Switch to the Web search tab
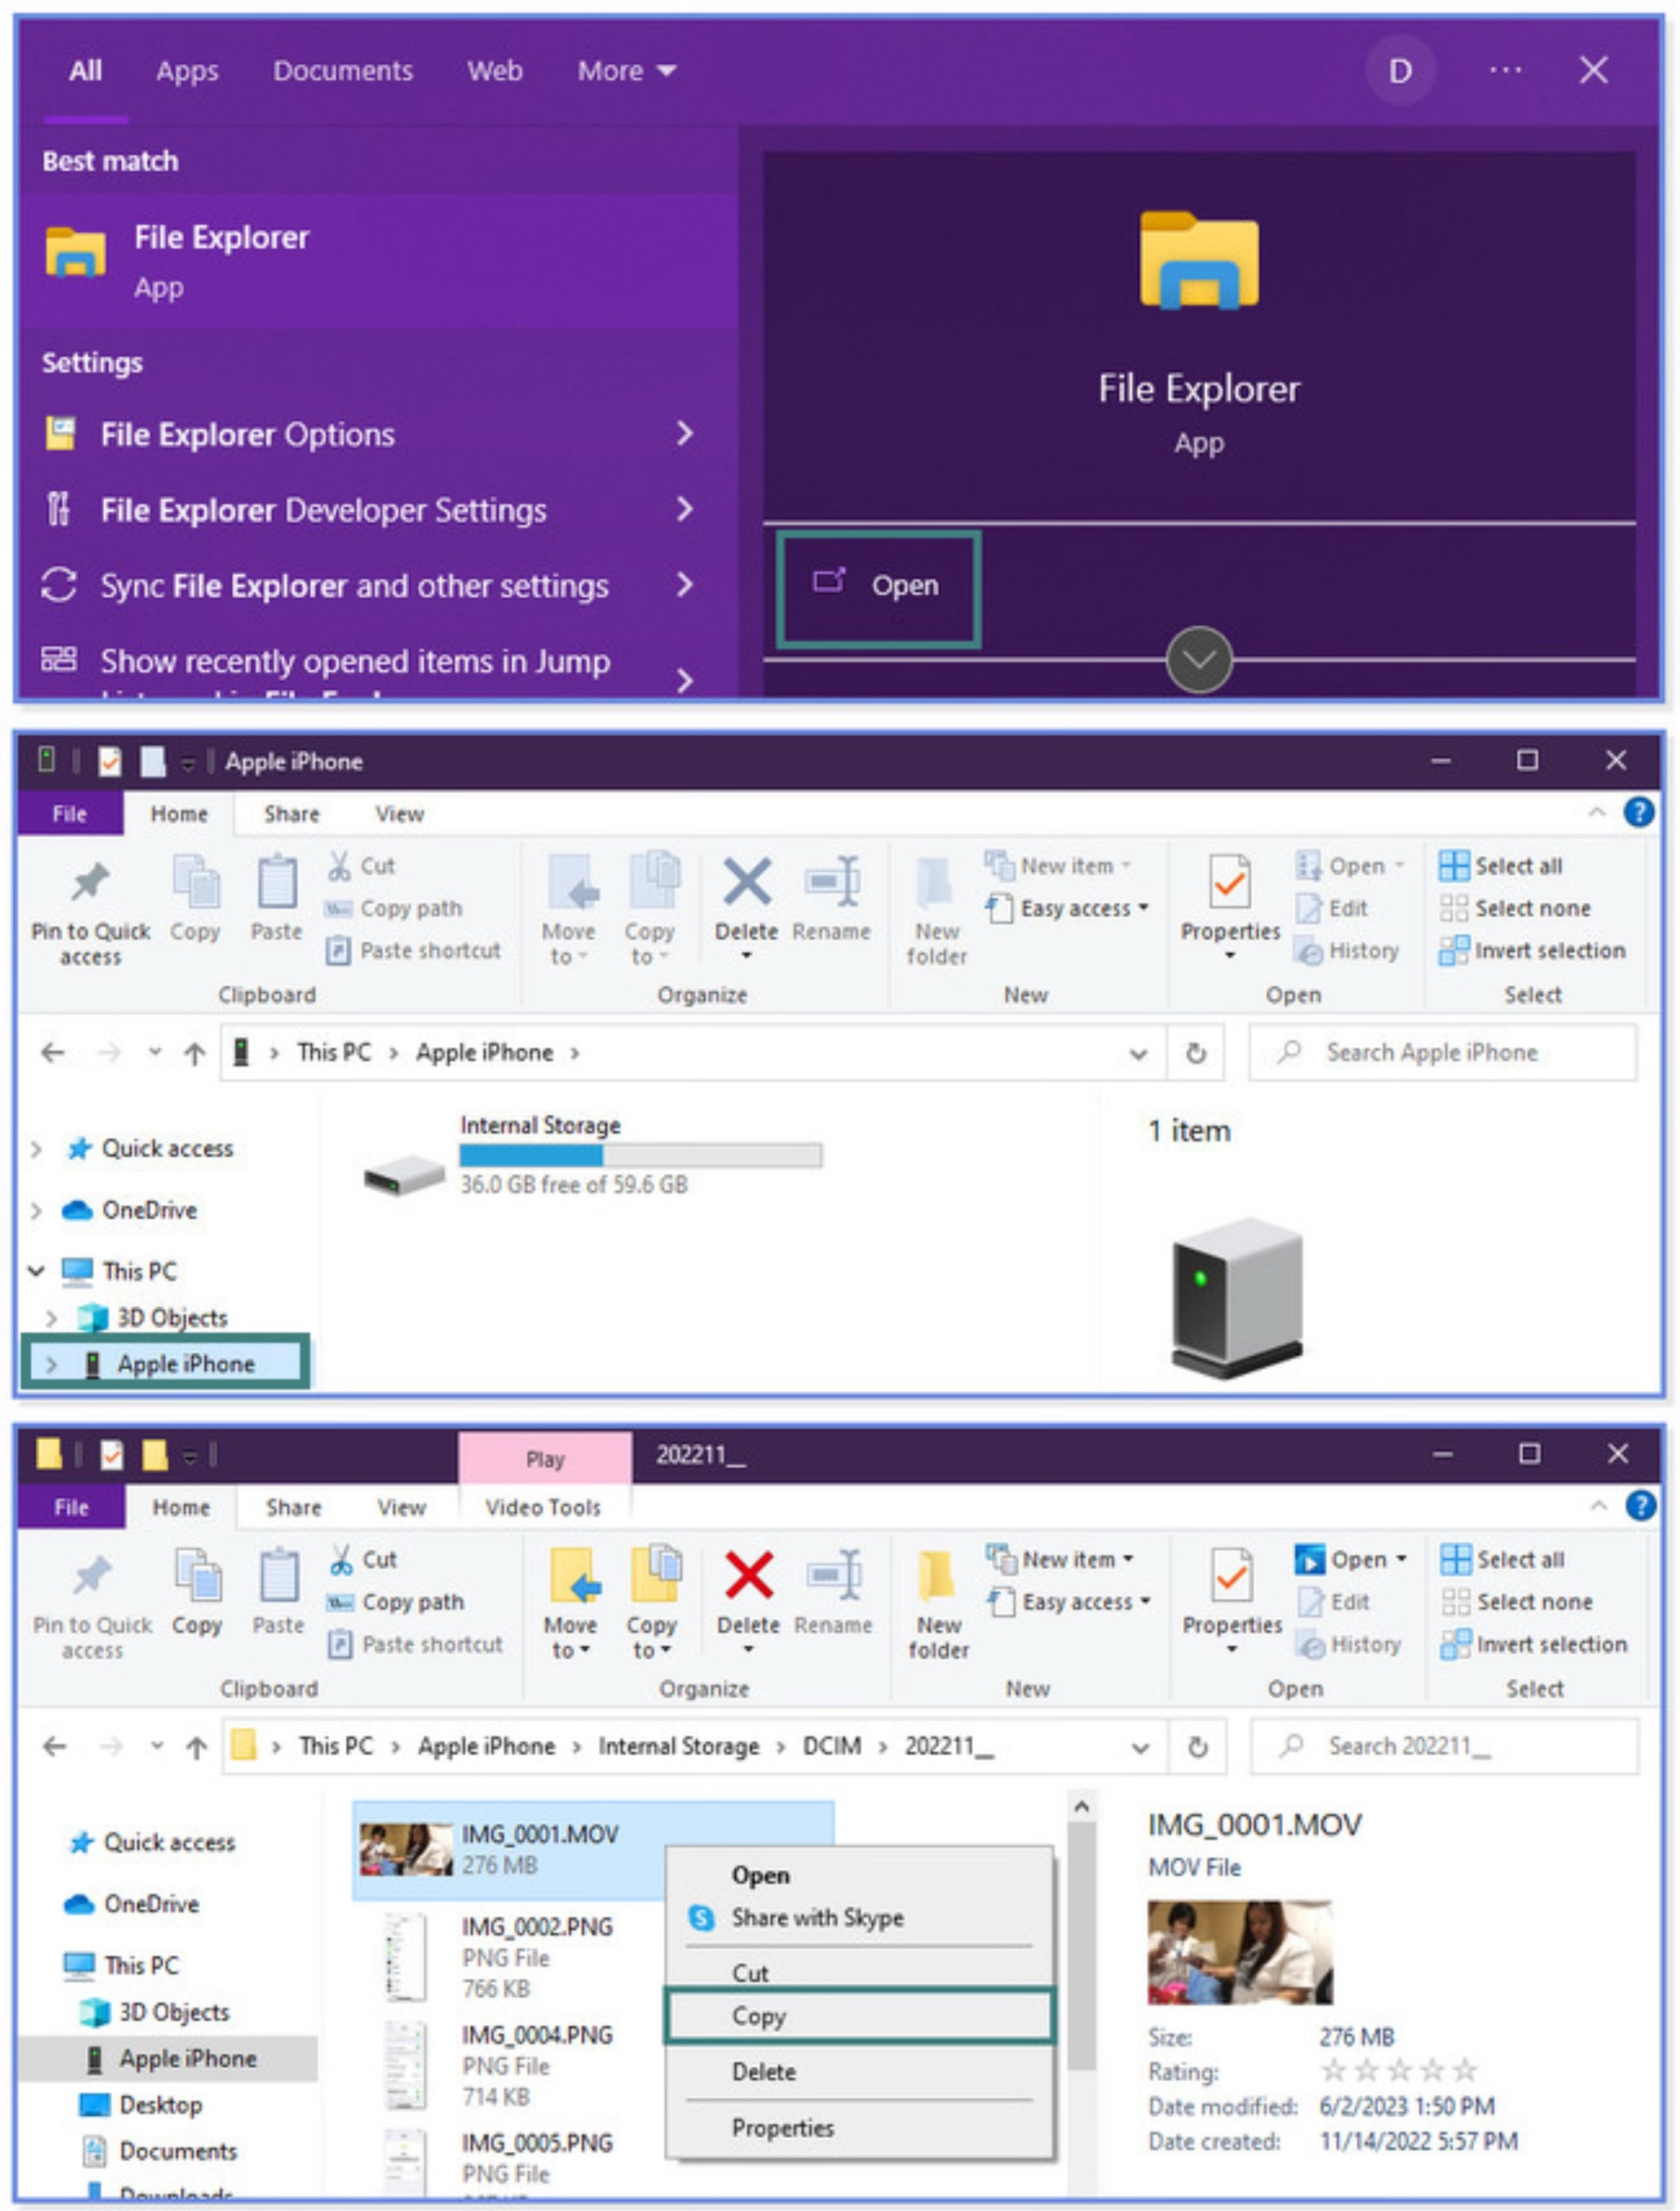 [495, 71]
